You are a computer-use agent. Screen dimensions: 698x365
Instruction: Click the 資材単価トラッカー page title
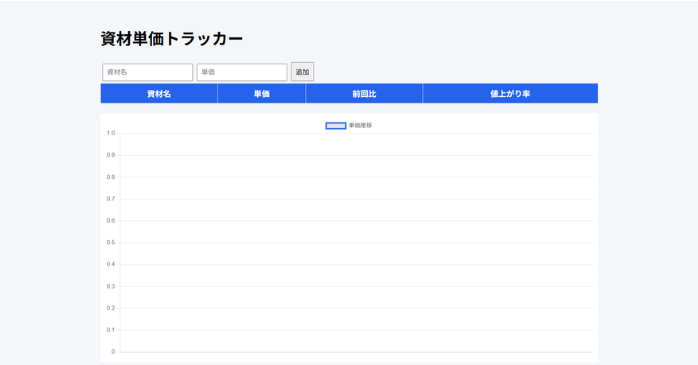coord(172,39)
